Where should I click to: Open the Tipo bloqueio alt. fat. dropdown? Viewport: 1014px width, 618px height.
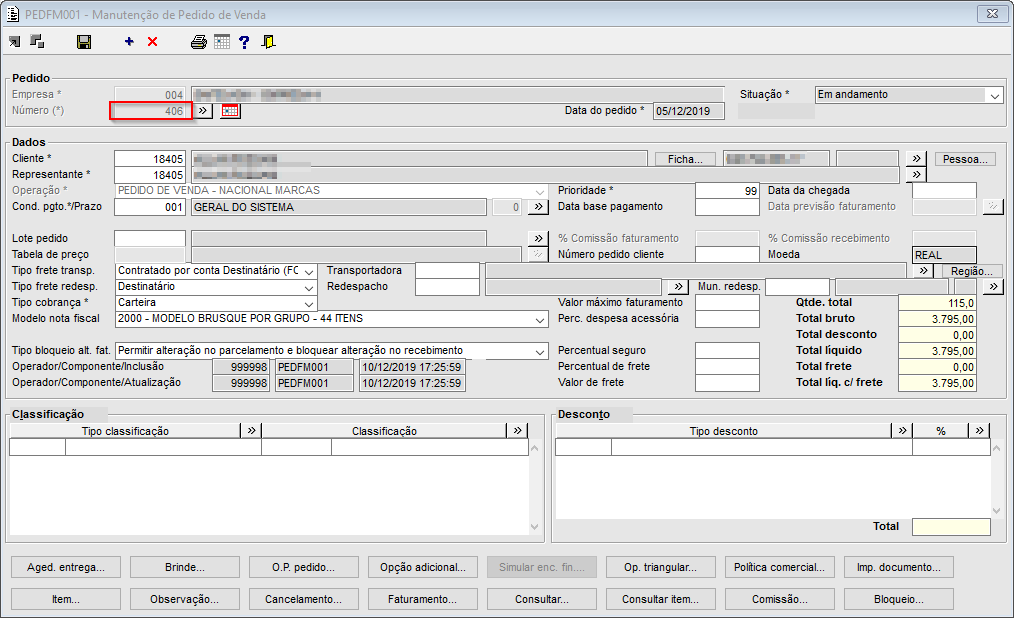540,351
